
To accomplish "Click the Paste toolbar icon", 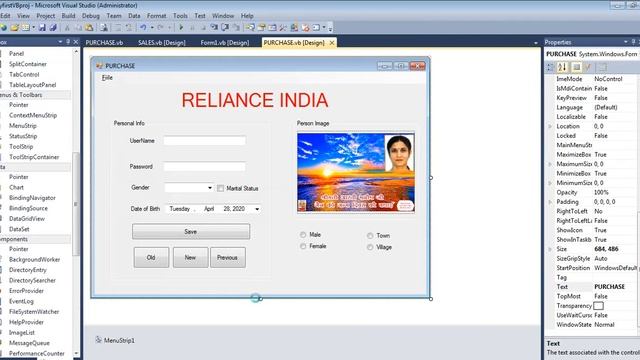I will (89, 28).
